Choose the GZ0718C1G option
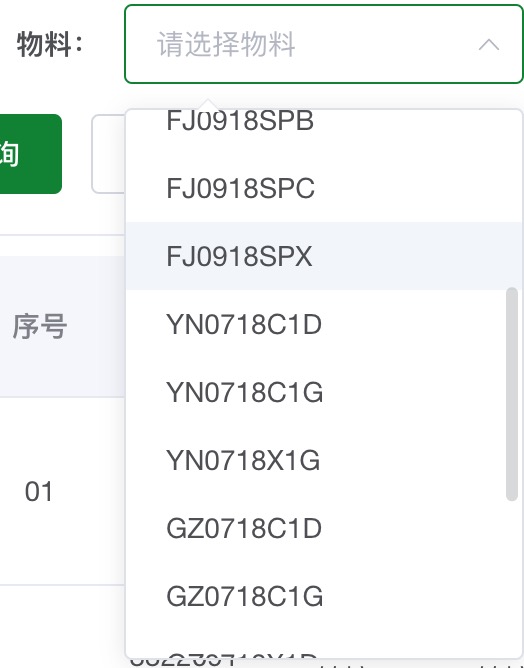 (x=324, y=596)
